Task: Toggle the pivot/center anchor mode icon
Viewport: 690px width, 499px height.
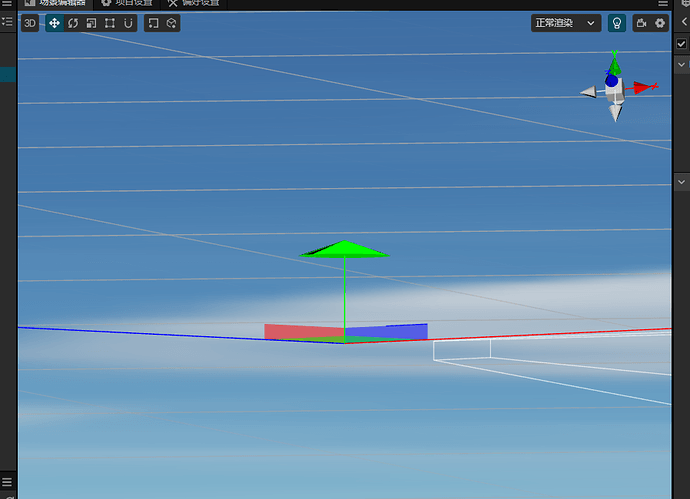Action: (153, 23)
